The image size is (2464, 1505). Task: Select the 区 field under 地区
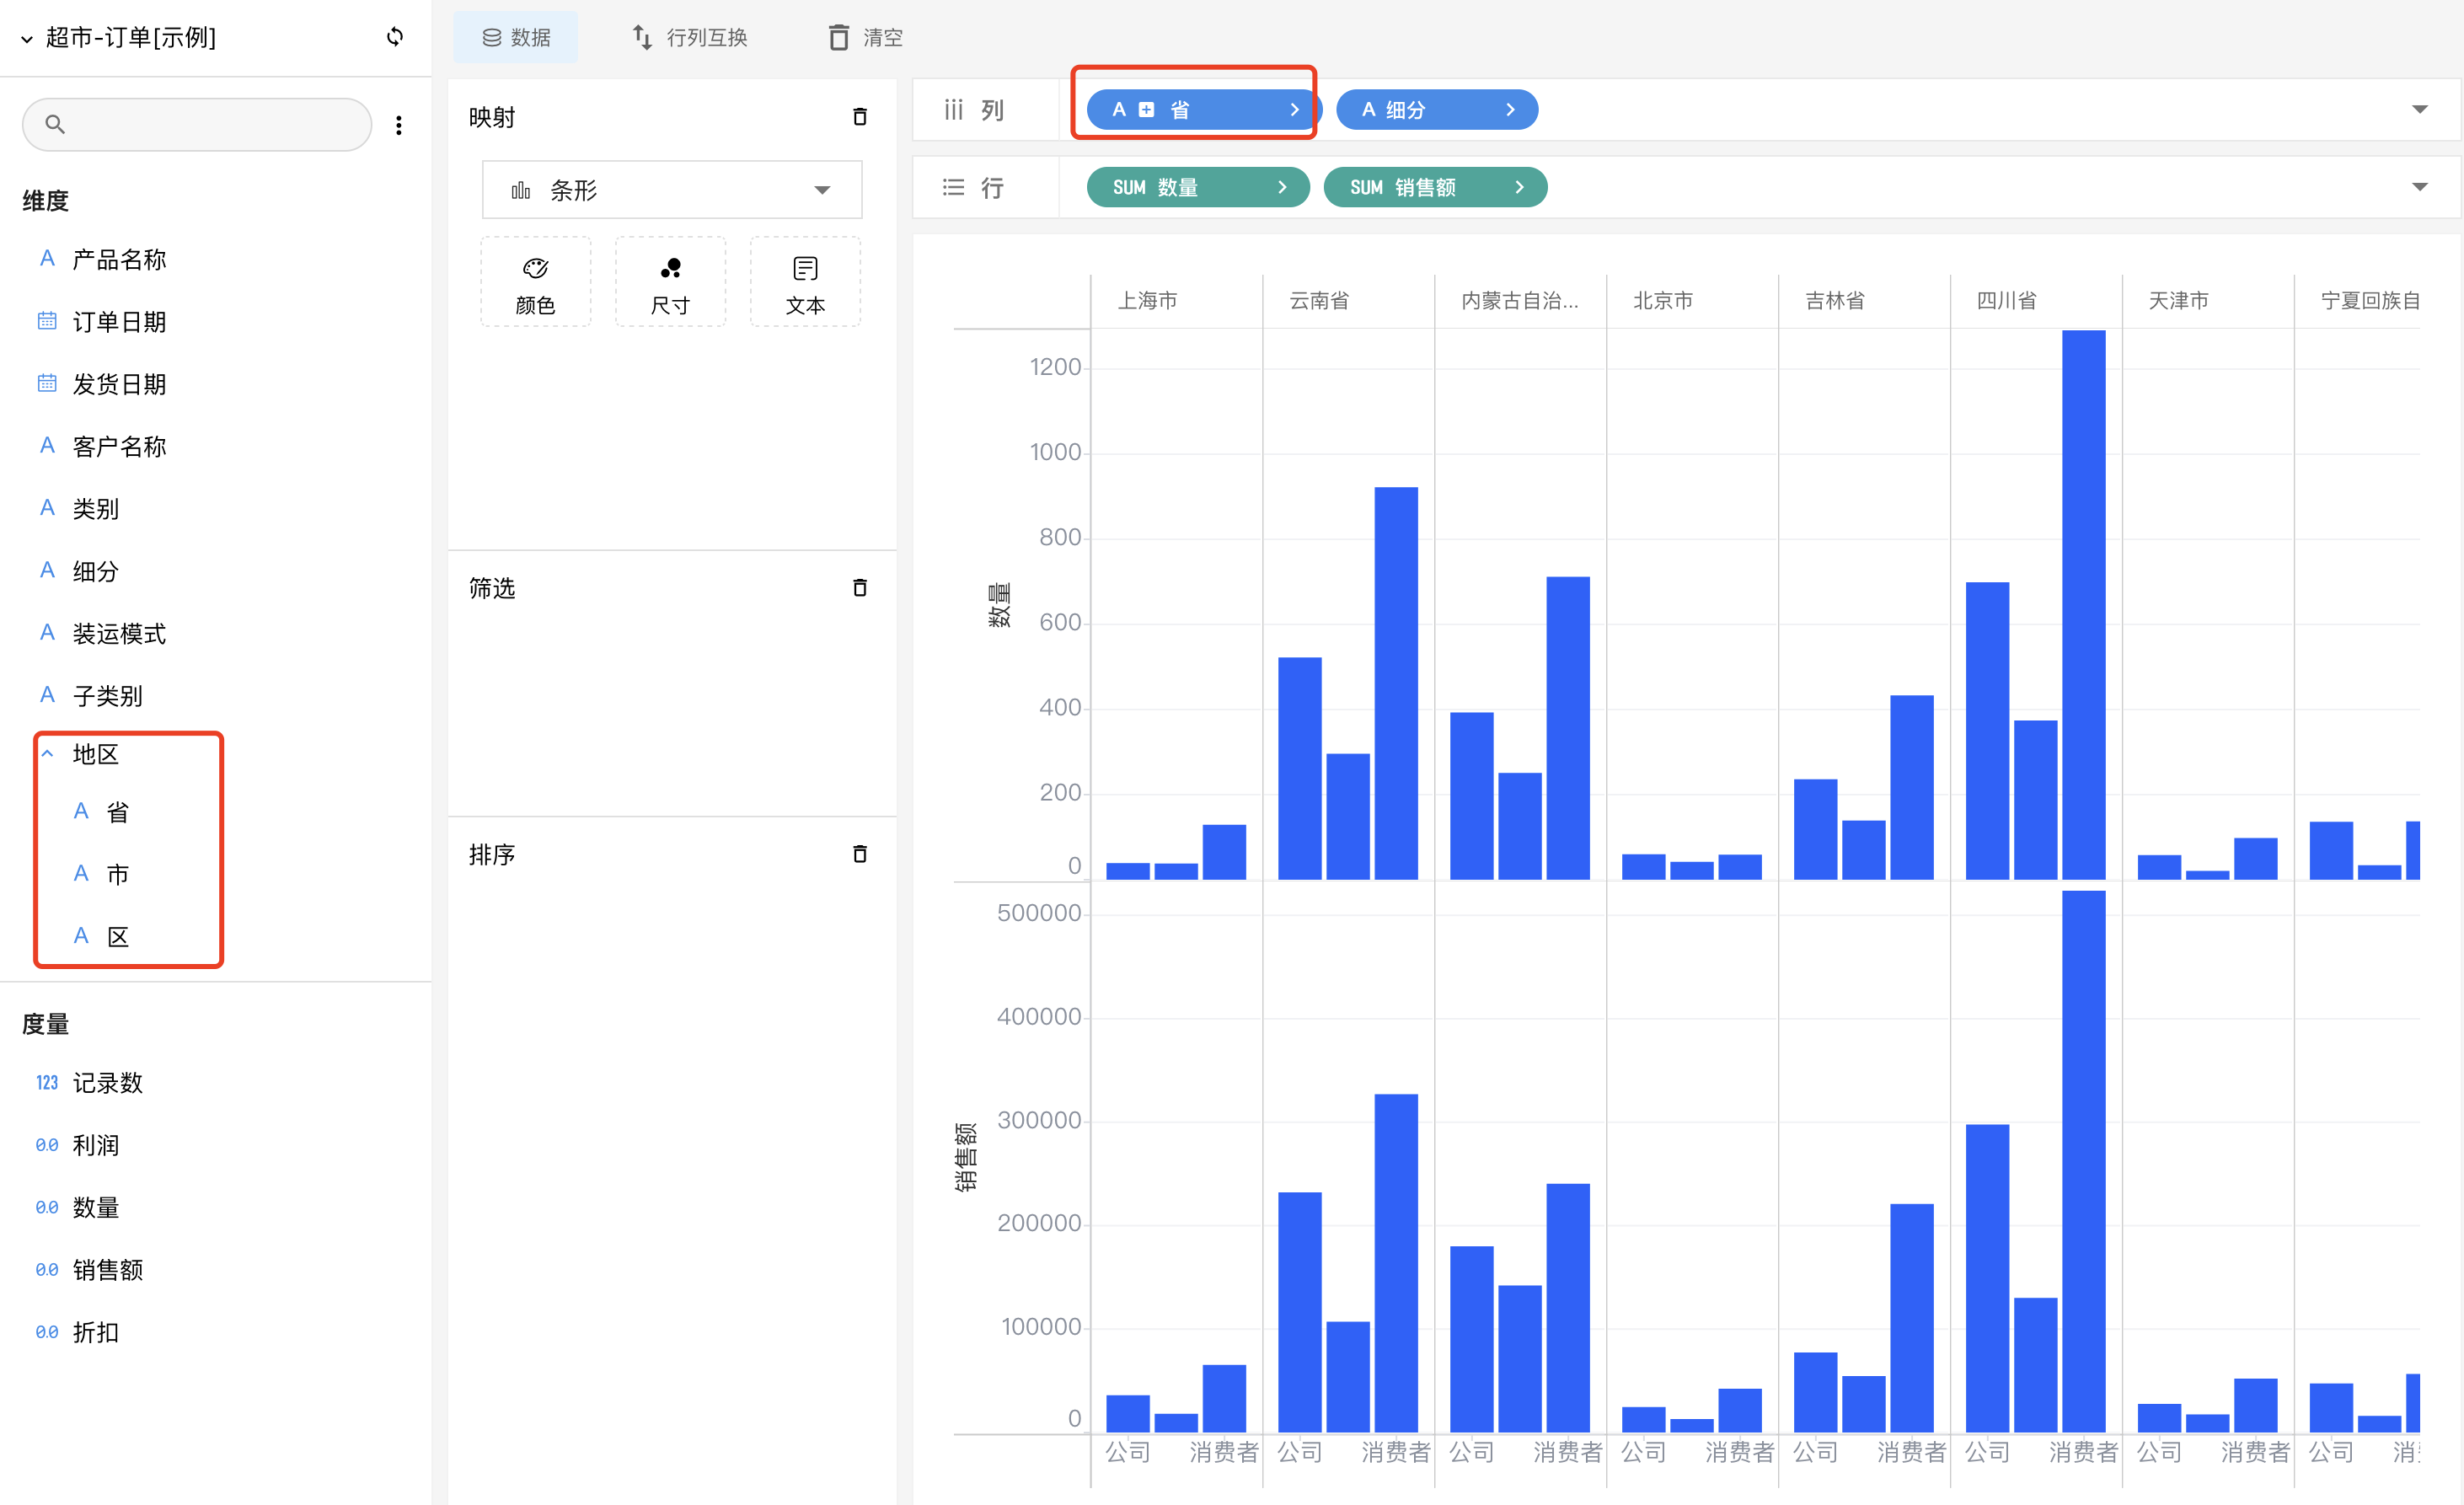coord(117,937)
